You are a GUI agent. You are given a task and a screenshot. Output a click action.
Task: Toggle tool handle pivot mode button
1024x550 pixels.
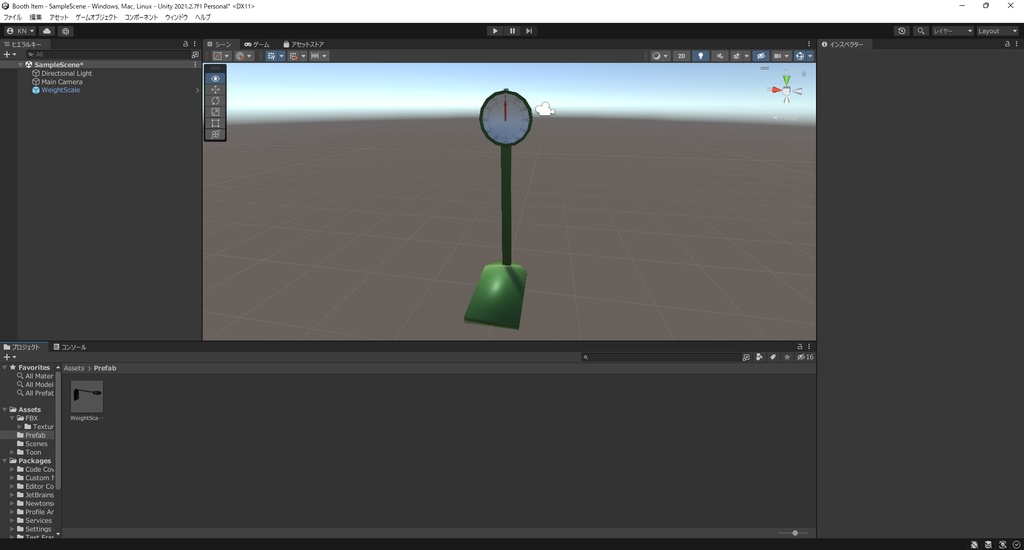pyautogui.click(x=221, y=56)
